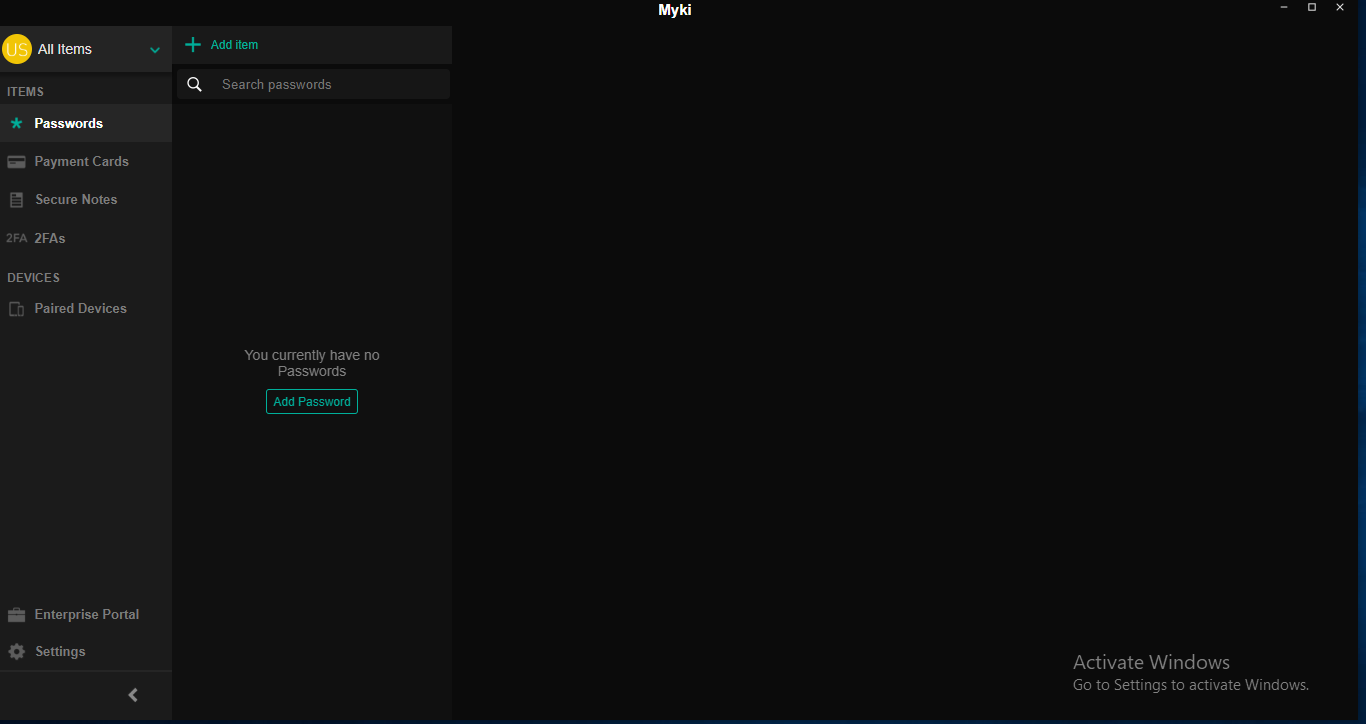Click the Add item label
Viewport: 1366px width, 724px height.
234,45
